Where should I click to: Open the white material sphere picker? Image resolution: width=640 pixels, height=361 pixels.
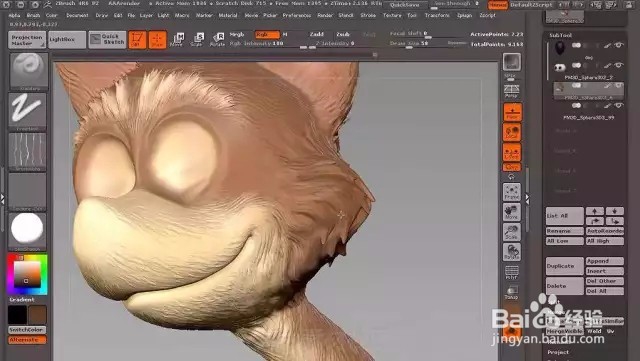(27, 231)
